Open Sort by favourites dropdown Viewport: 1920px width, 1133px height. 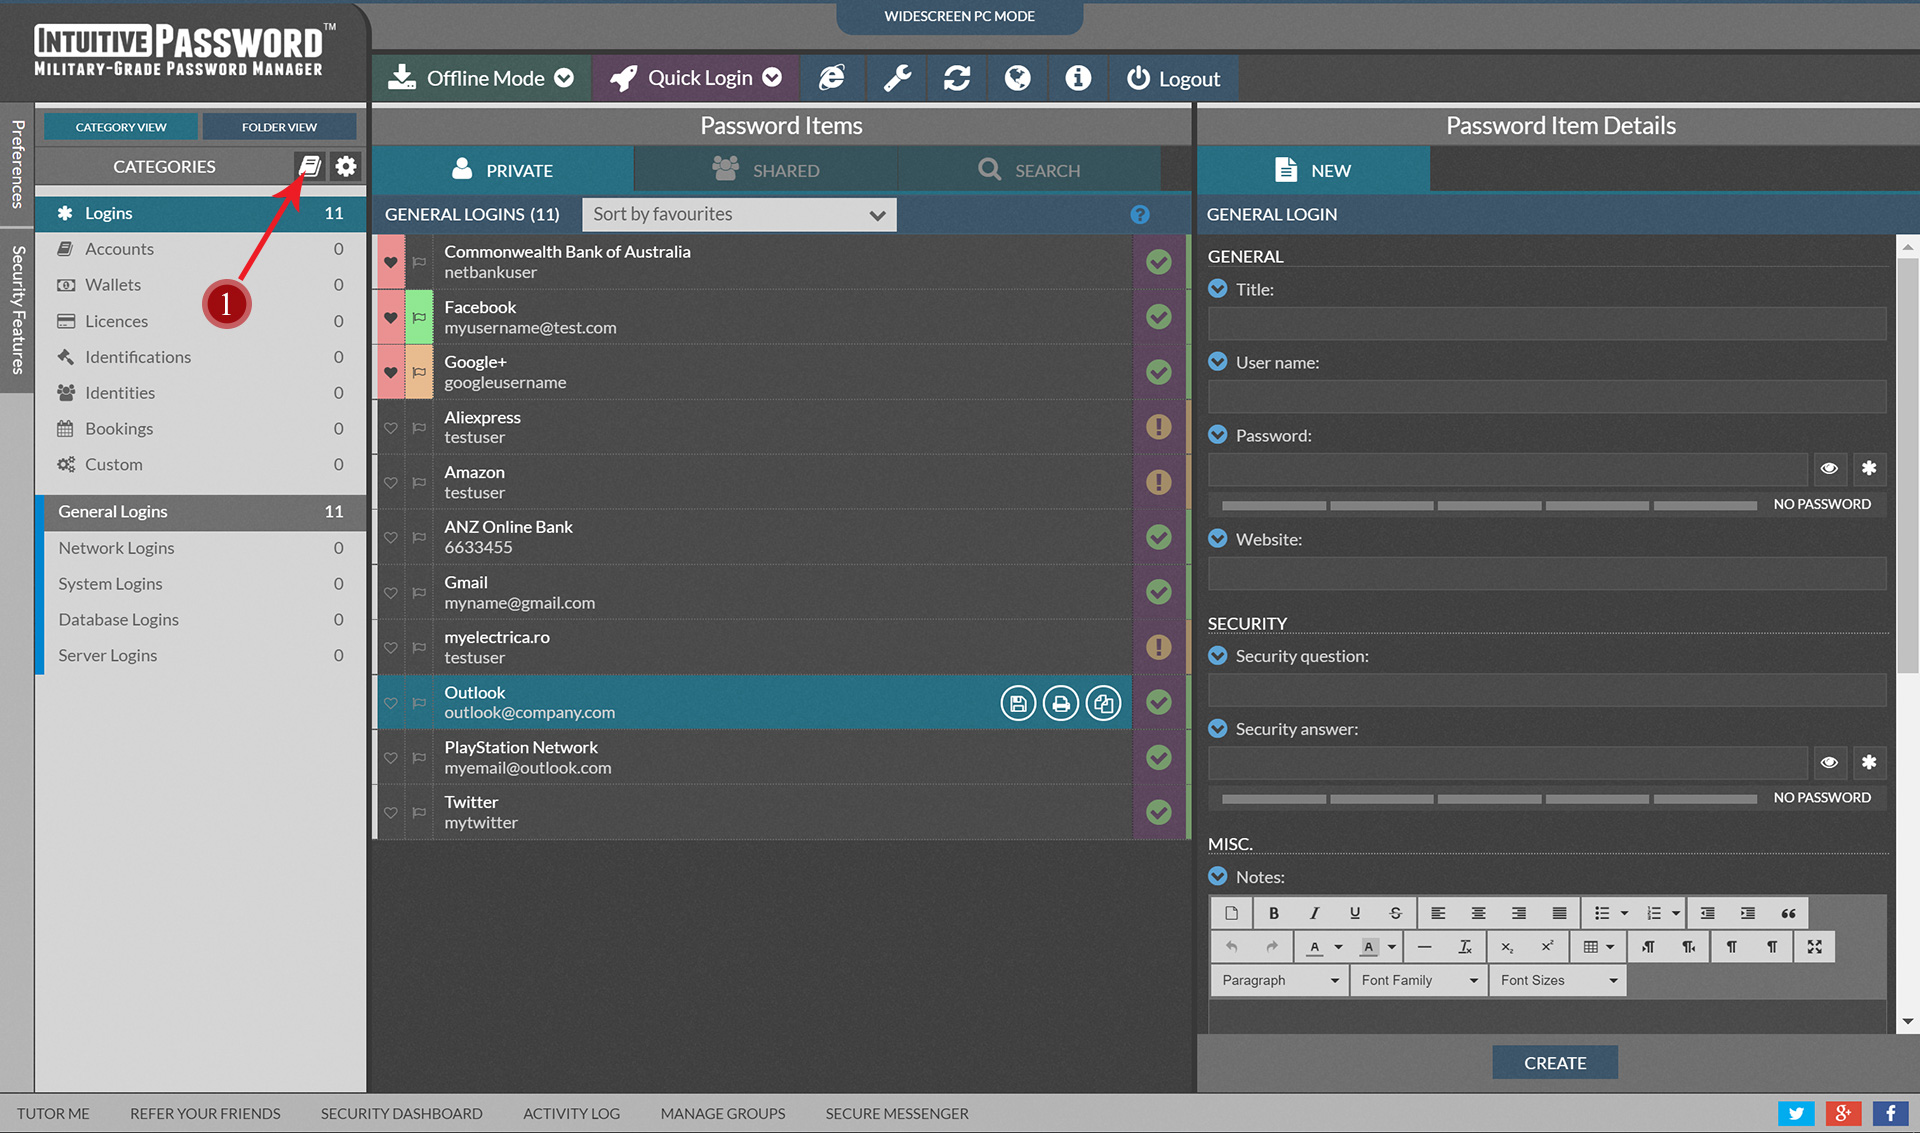pos(739,214)
